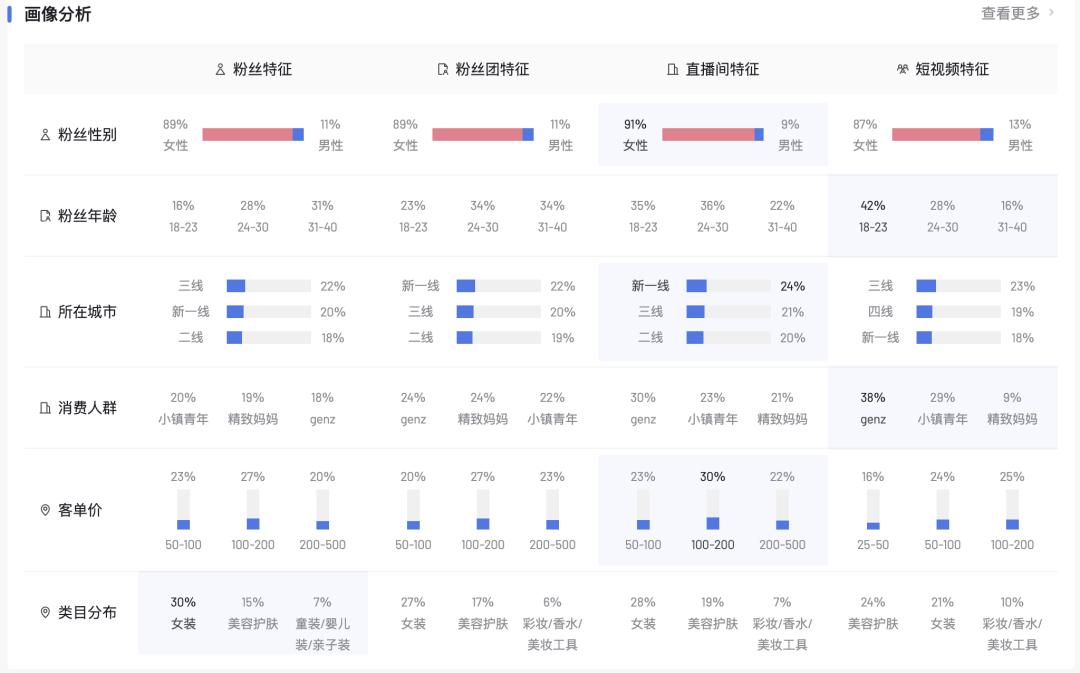
Task: Expand more via the 查看更多 chevron arrow
Action: coord(1051,13)
